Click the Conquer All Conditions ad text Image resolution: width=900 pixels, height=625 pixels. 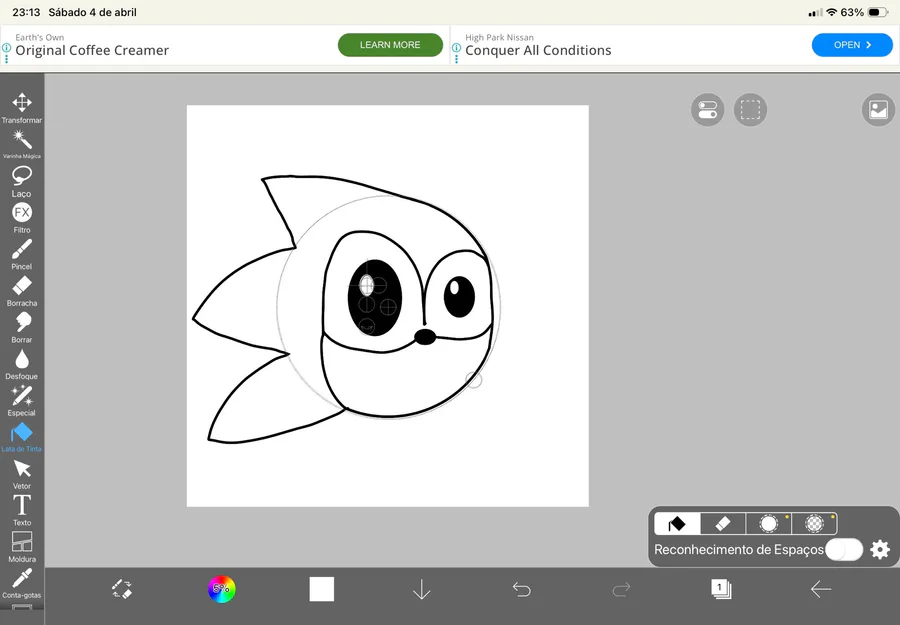(538, 51)
